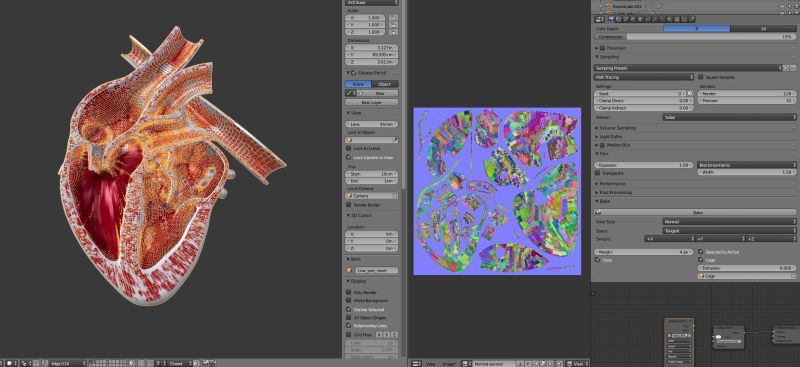800x367 pixels.
Task: Open the Render Layers properties tab icon
Action: click(618, 19)
